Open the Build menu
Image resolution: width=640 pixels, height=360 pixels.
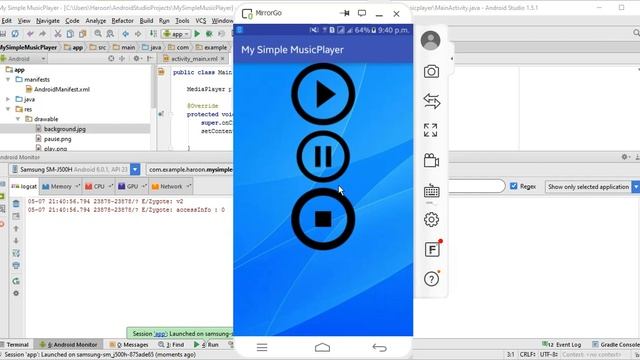coord(146,20)
